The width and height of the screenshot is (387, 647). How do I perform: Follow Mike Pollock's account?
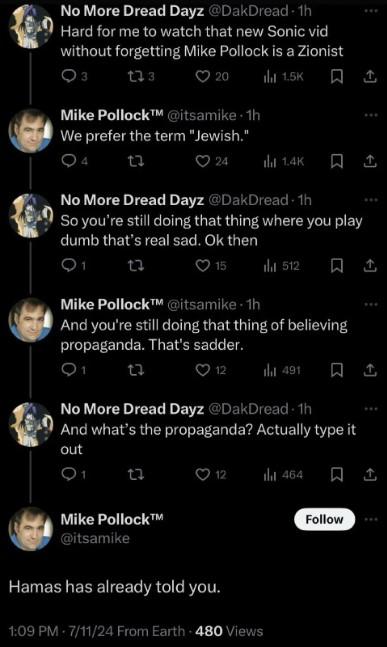click(x=324, y=519)
